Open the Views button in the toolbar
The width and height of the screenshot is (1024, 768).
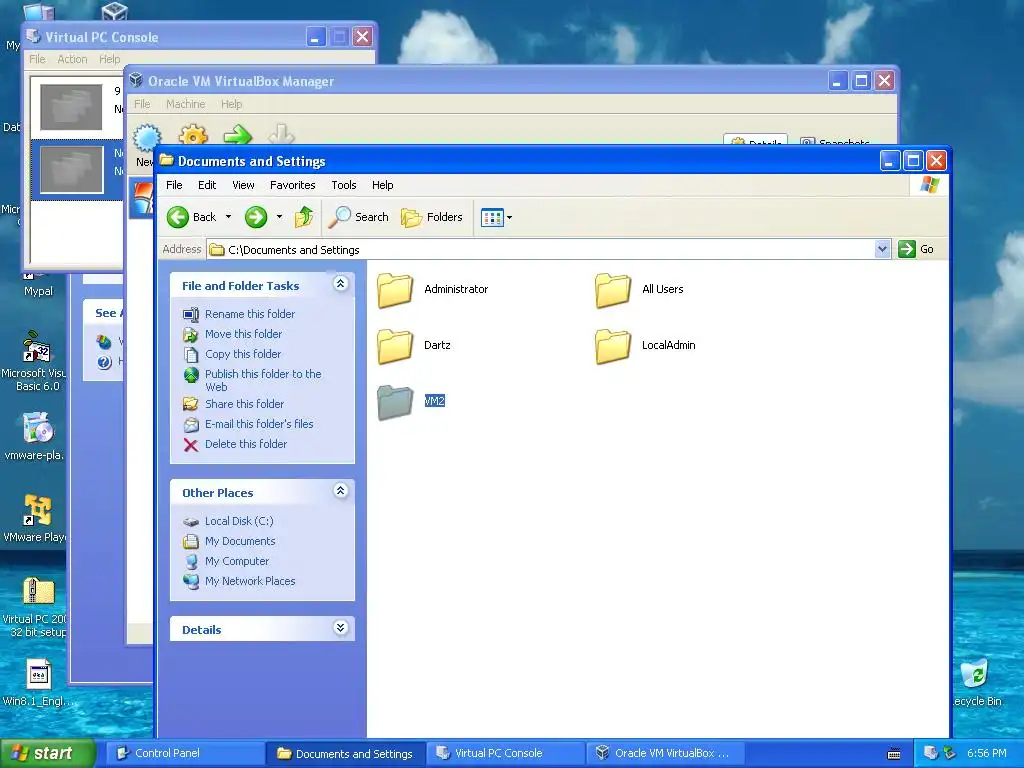pyautogui.click(x=492, y=217)
